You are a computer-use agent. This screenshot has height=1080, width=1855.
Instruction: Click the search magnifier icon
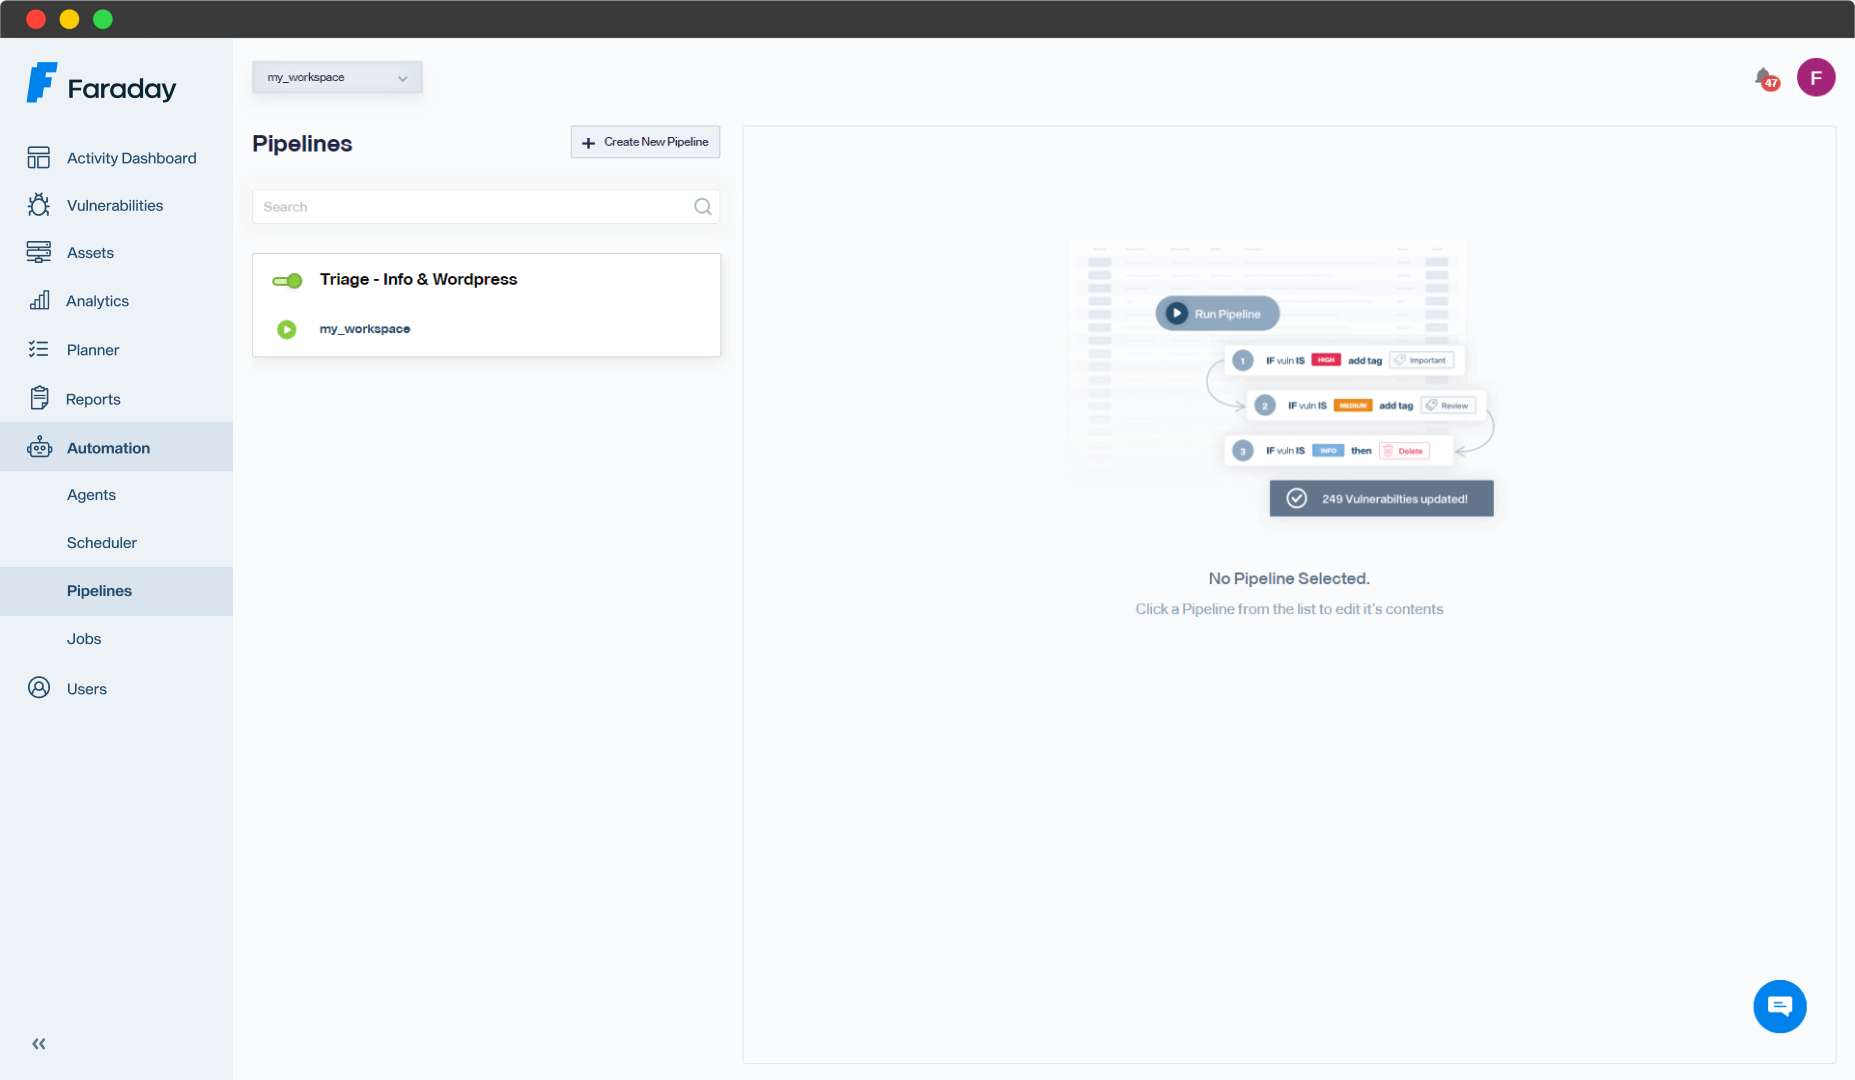coord(702,207)
